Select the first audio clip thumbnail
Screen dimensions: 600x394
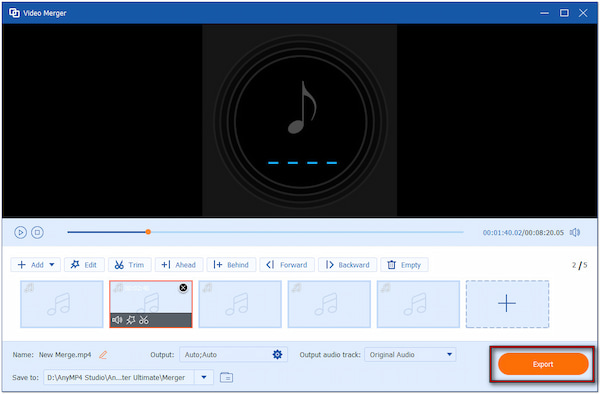pos(62,304)
